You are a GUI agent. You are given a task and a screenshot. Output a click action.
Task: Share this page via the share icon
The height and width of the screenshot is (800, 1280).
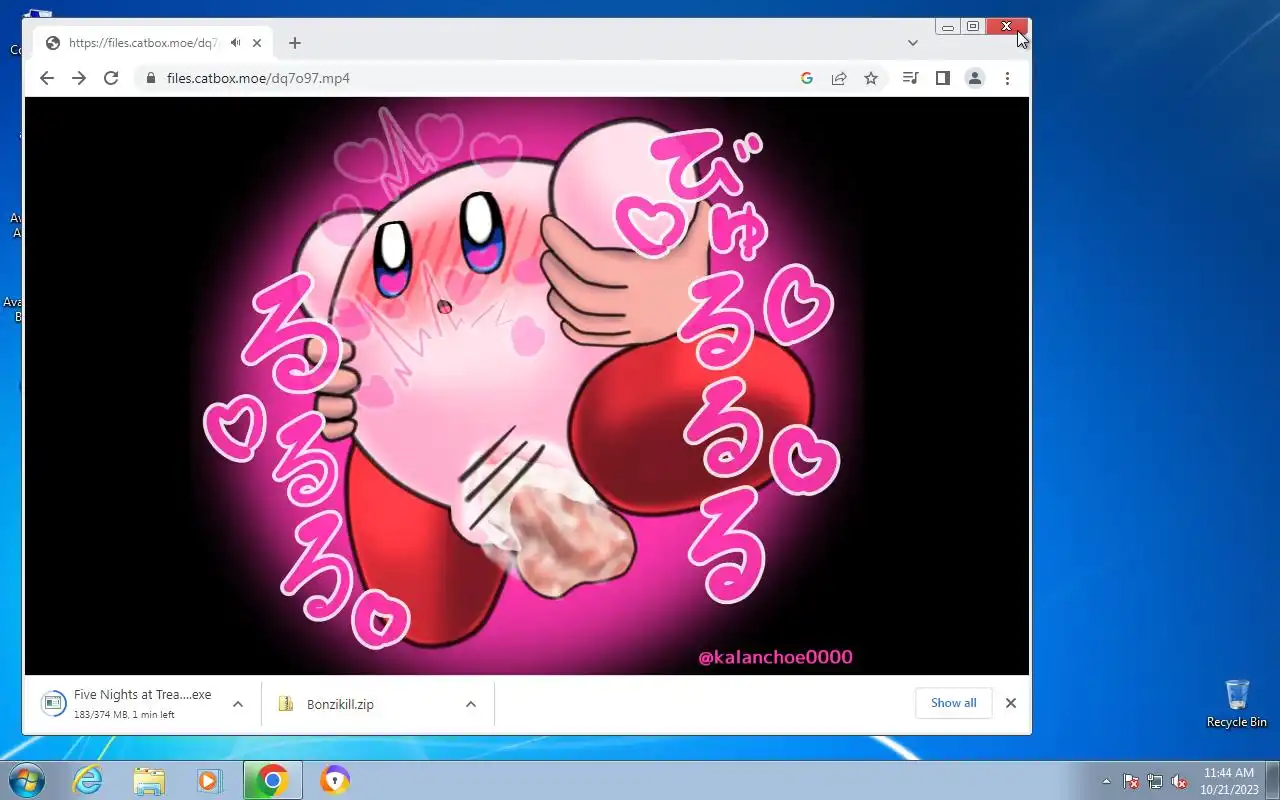pos(839,78)
